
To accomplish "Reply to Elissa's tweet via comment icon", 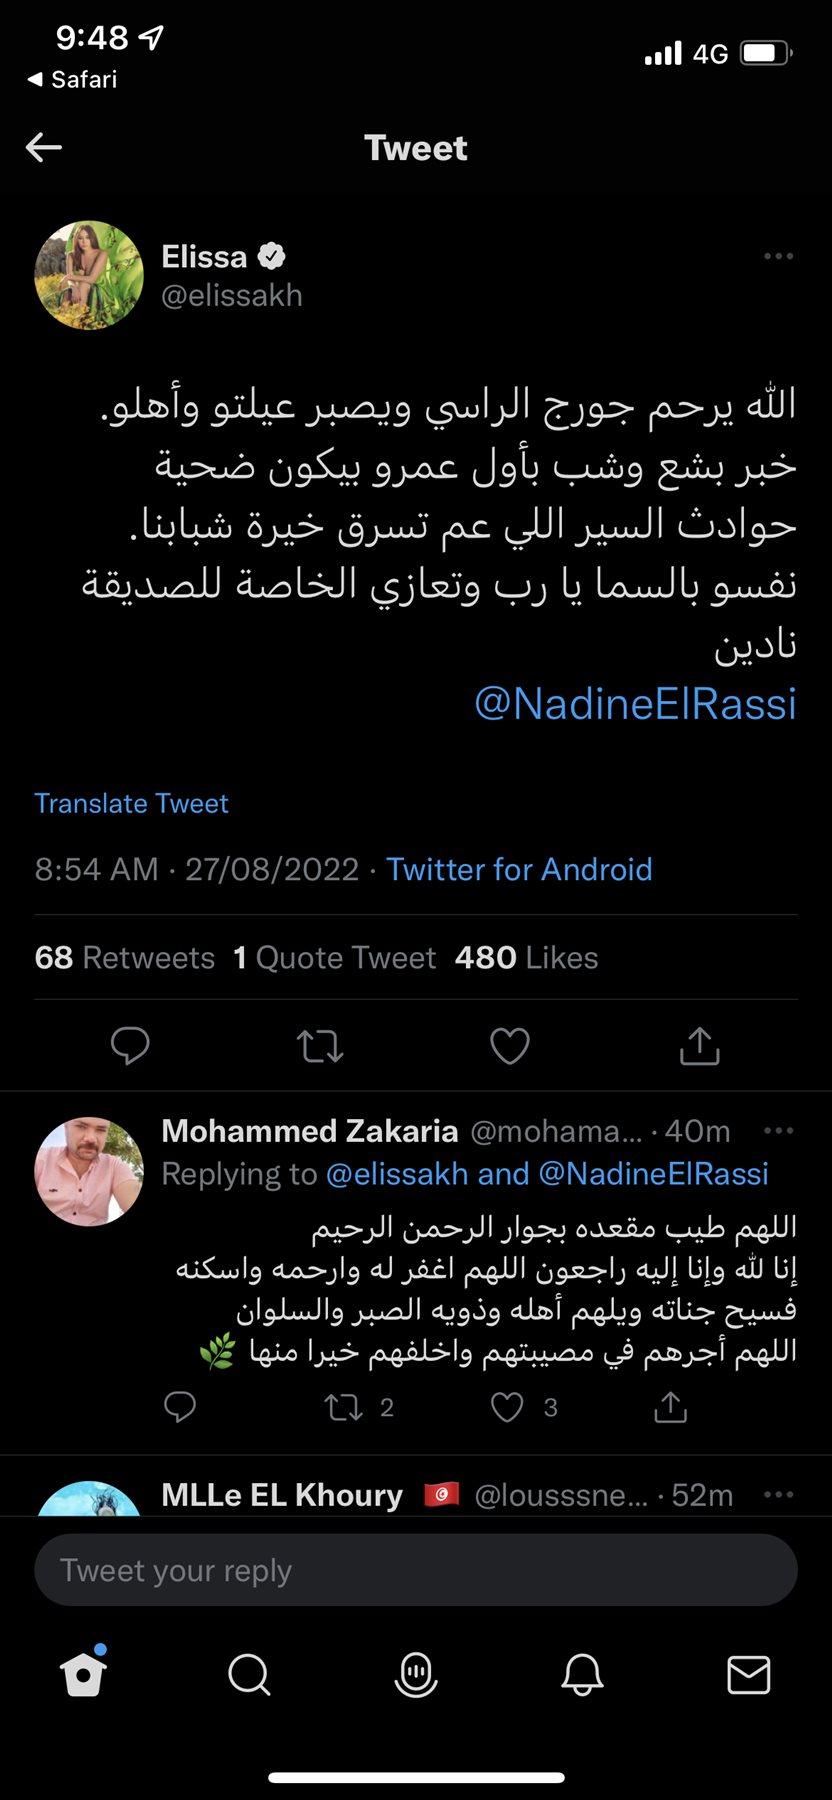I will [x=130, y=1046].
